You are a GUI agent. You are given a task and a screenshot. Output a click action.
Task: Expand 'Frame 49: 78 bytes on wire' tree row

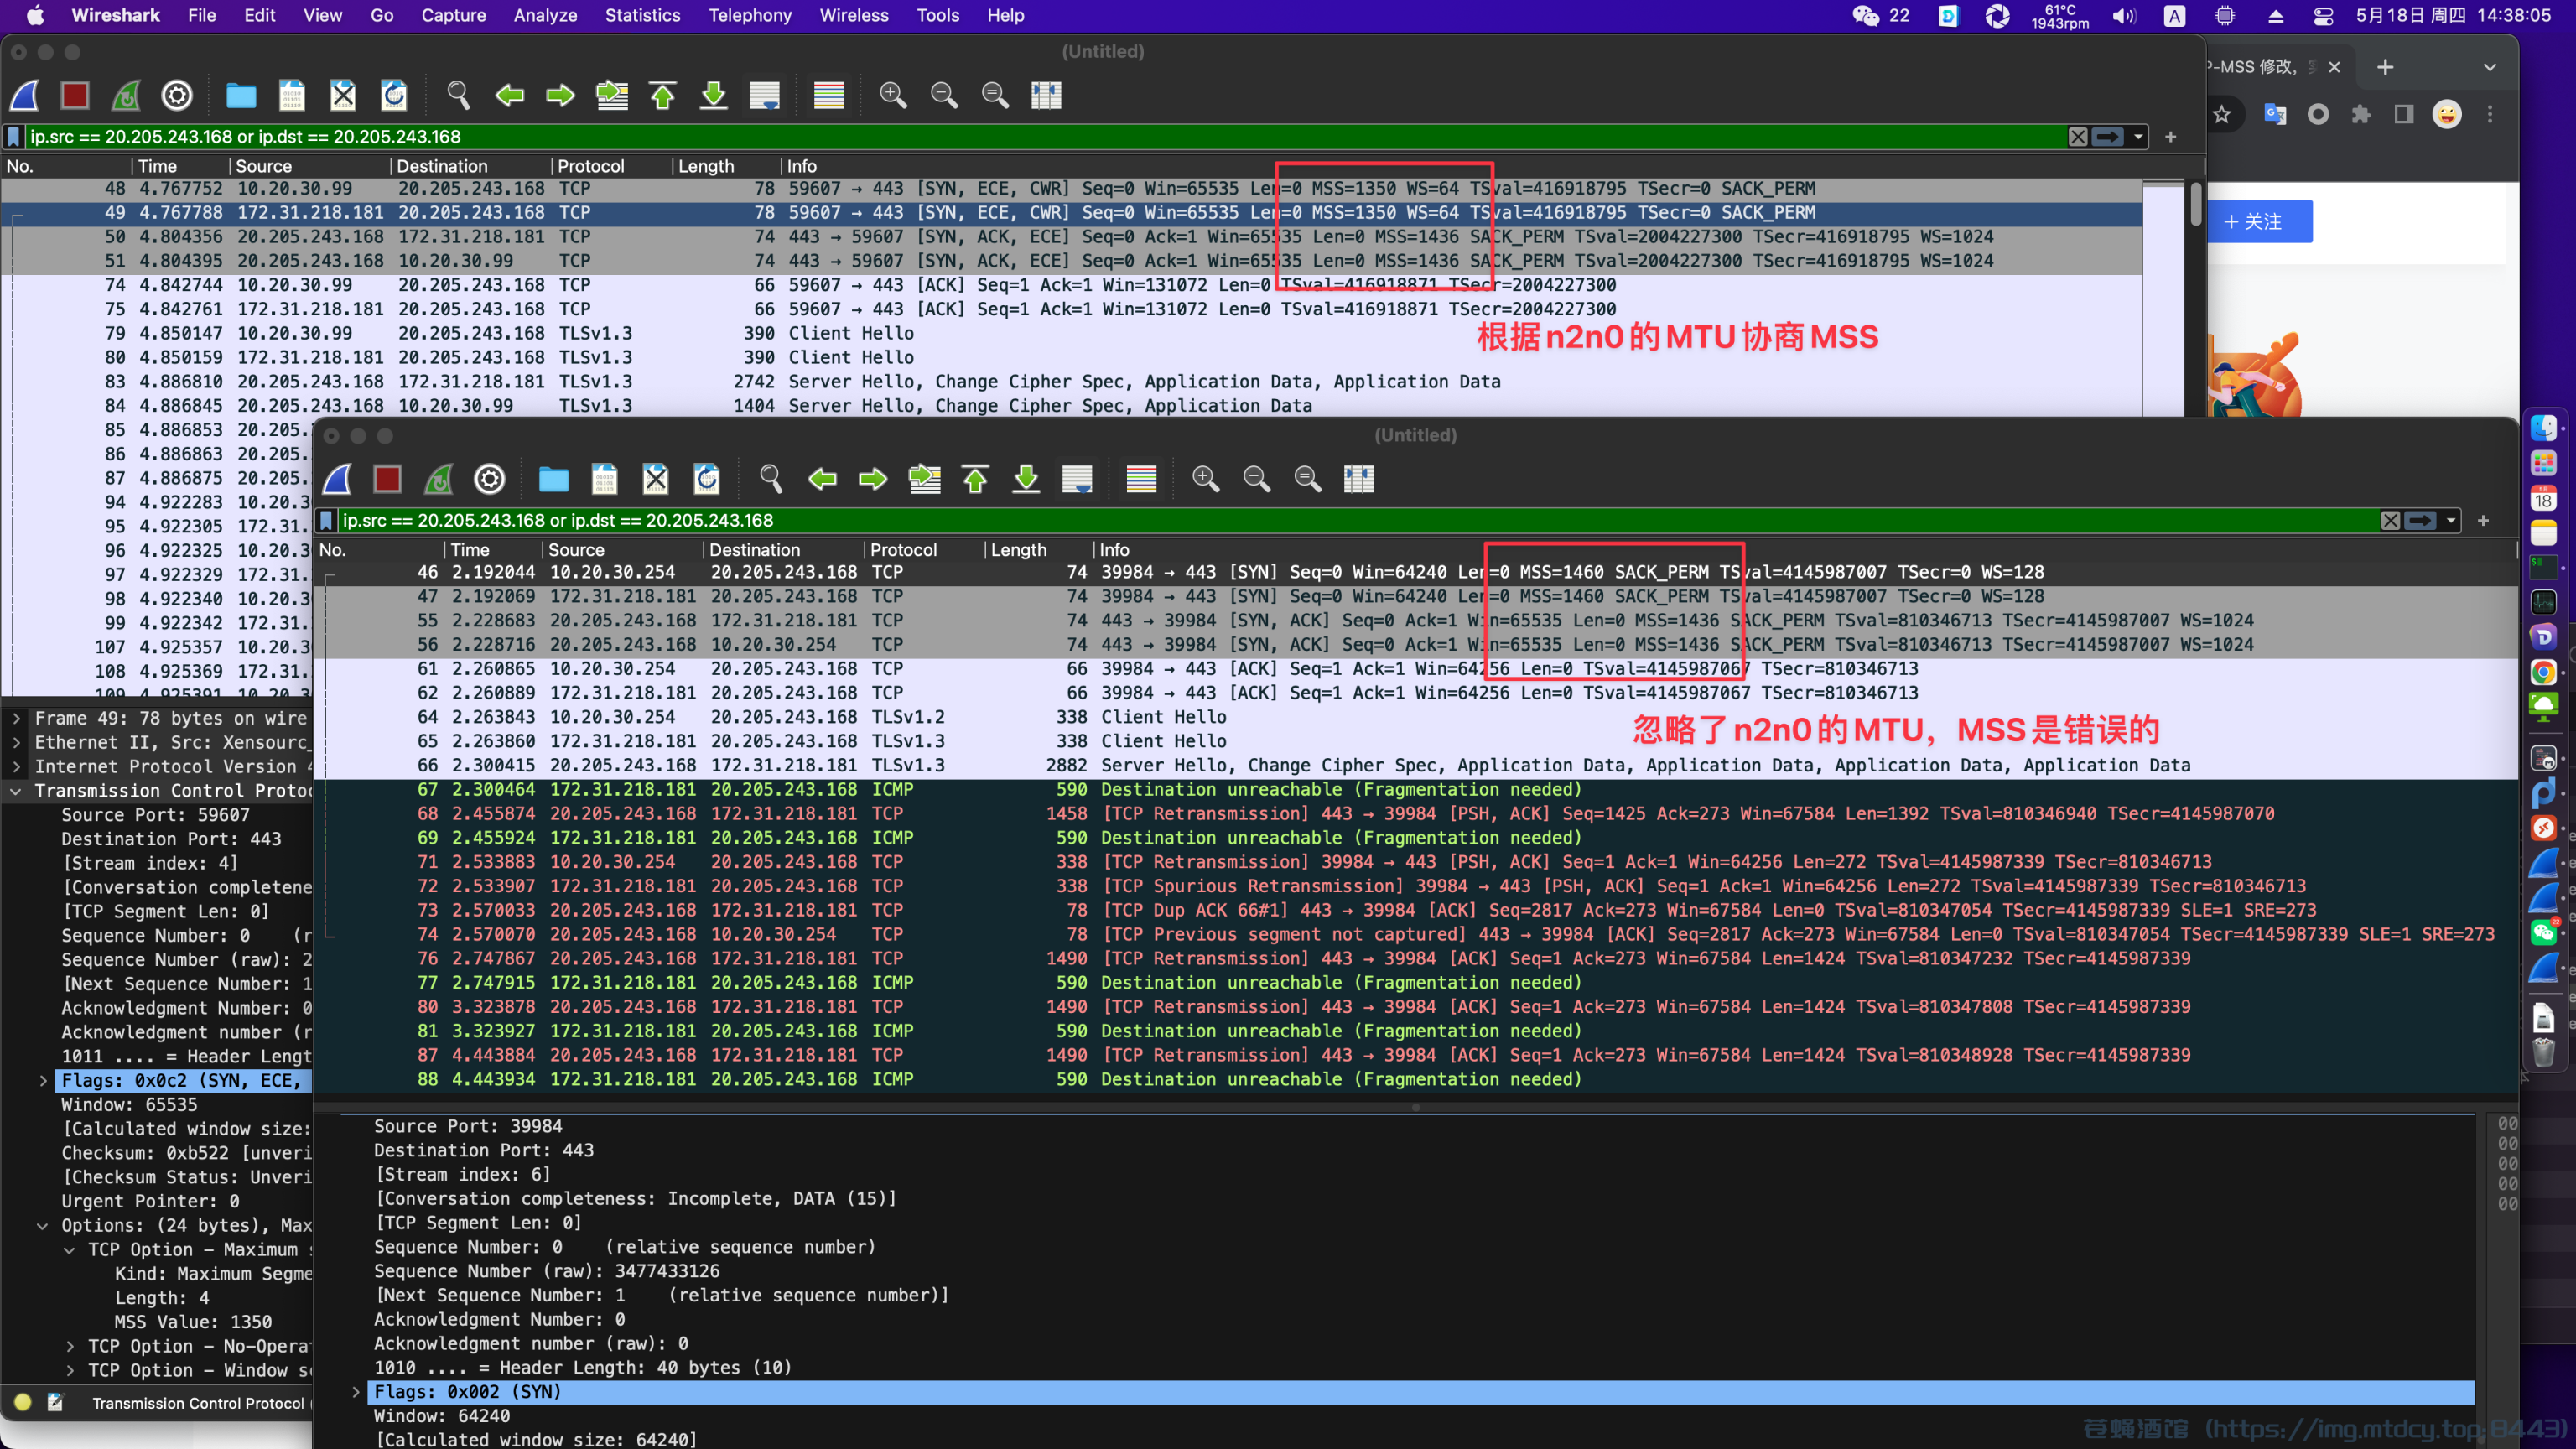(17, 718)
